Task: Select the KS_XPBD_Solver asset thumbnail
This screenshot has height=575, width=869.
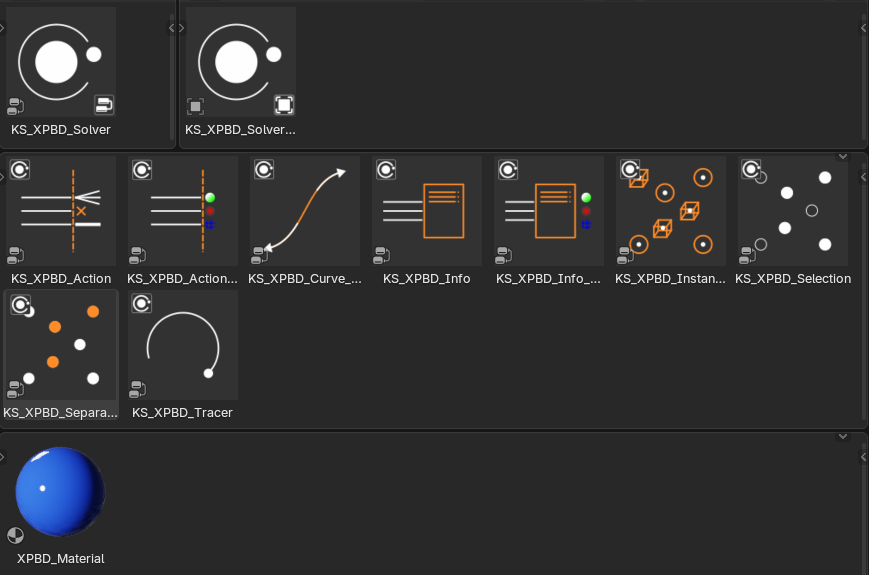Action: click(61, 62)
